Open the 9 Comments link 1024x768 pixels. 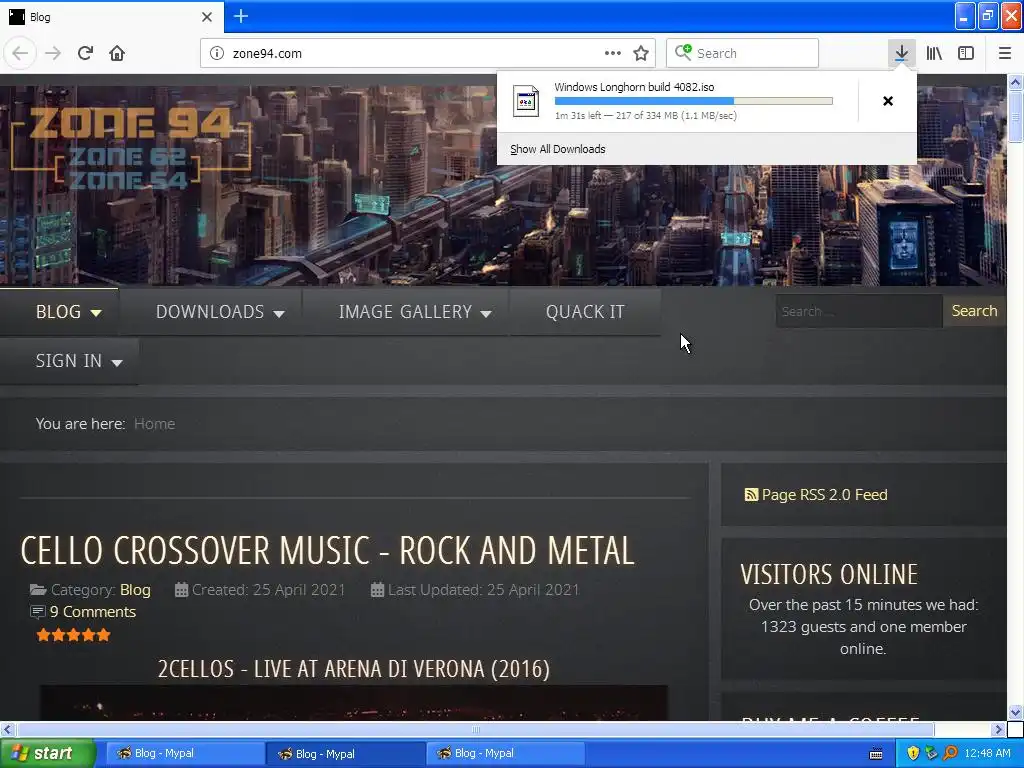[93, 612]
